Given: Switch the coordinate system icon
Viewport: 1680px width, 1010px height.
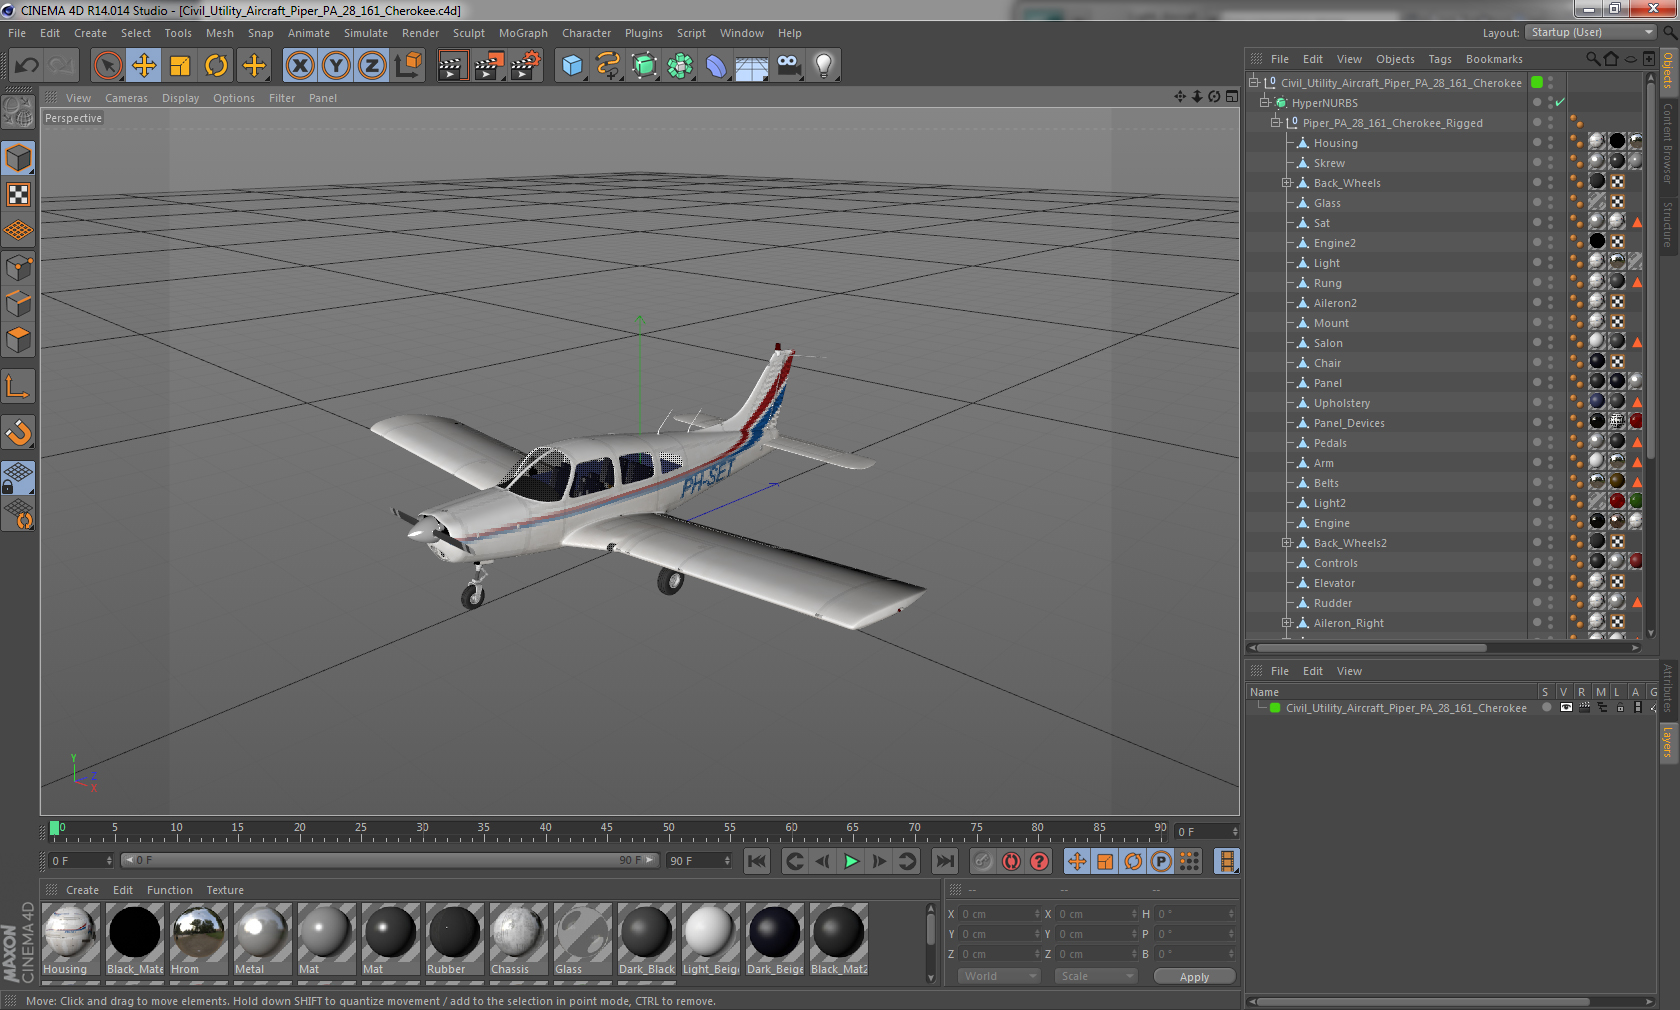Looking at the screenshot, I should point(409,66).
